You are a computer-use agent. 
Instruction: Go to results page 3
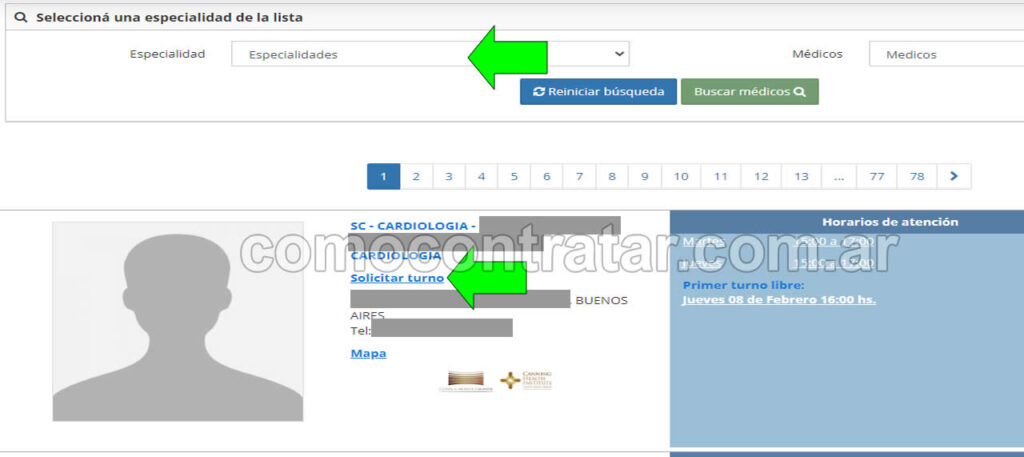(449, 177)
